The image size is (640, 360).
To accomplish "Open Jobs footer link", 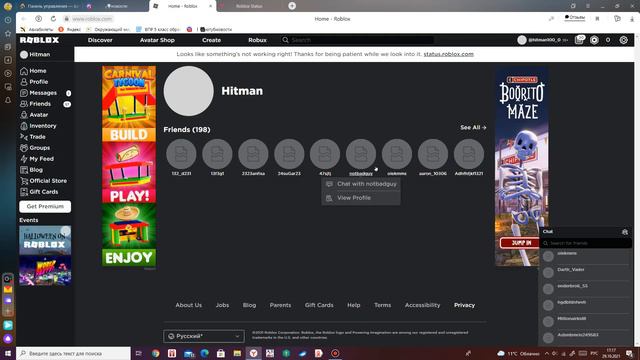I will point(222,305).
